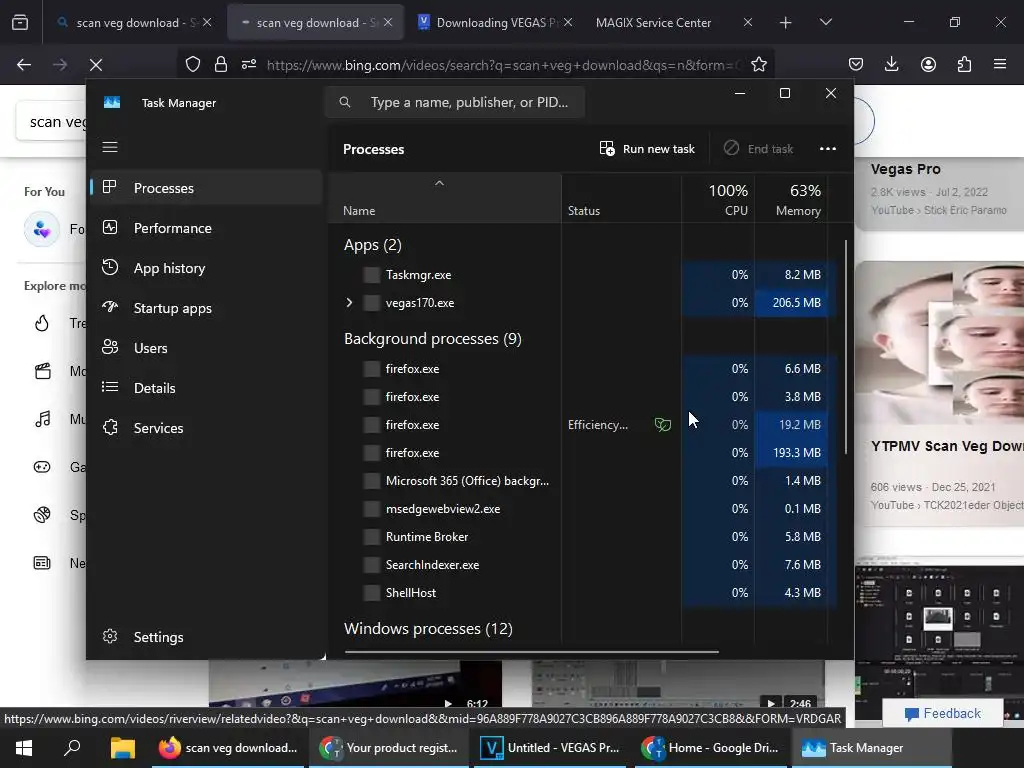Select the SearchIndexer.exe process
The image size is (1024, 768).
(x=583, y=565)
